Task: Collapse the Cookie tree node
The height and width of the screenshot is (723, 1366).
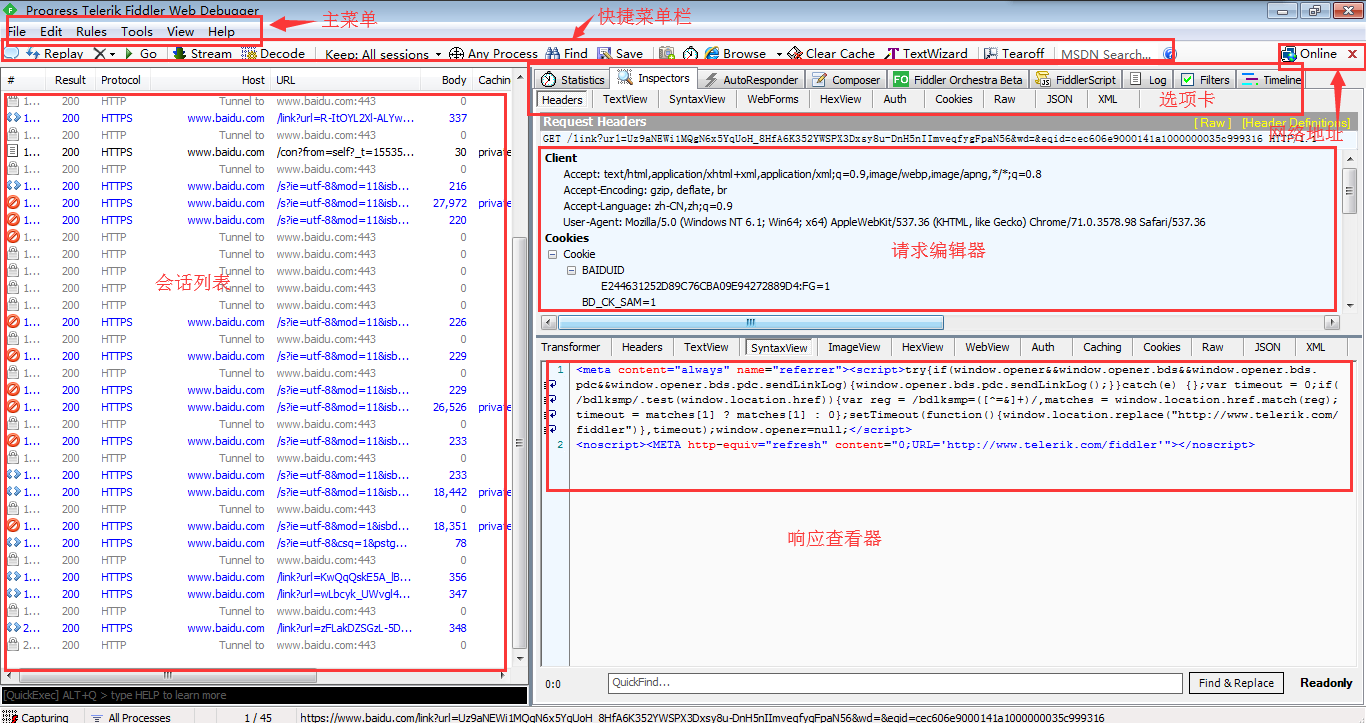Action: pos(552,254)
